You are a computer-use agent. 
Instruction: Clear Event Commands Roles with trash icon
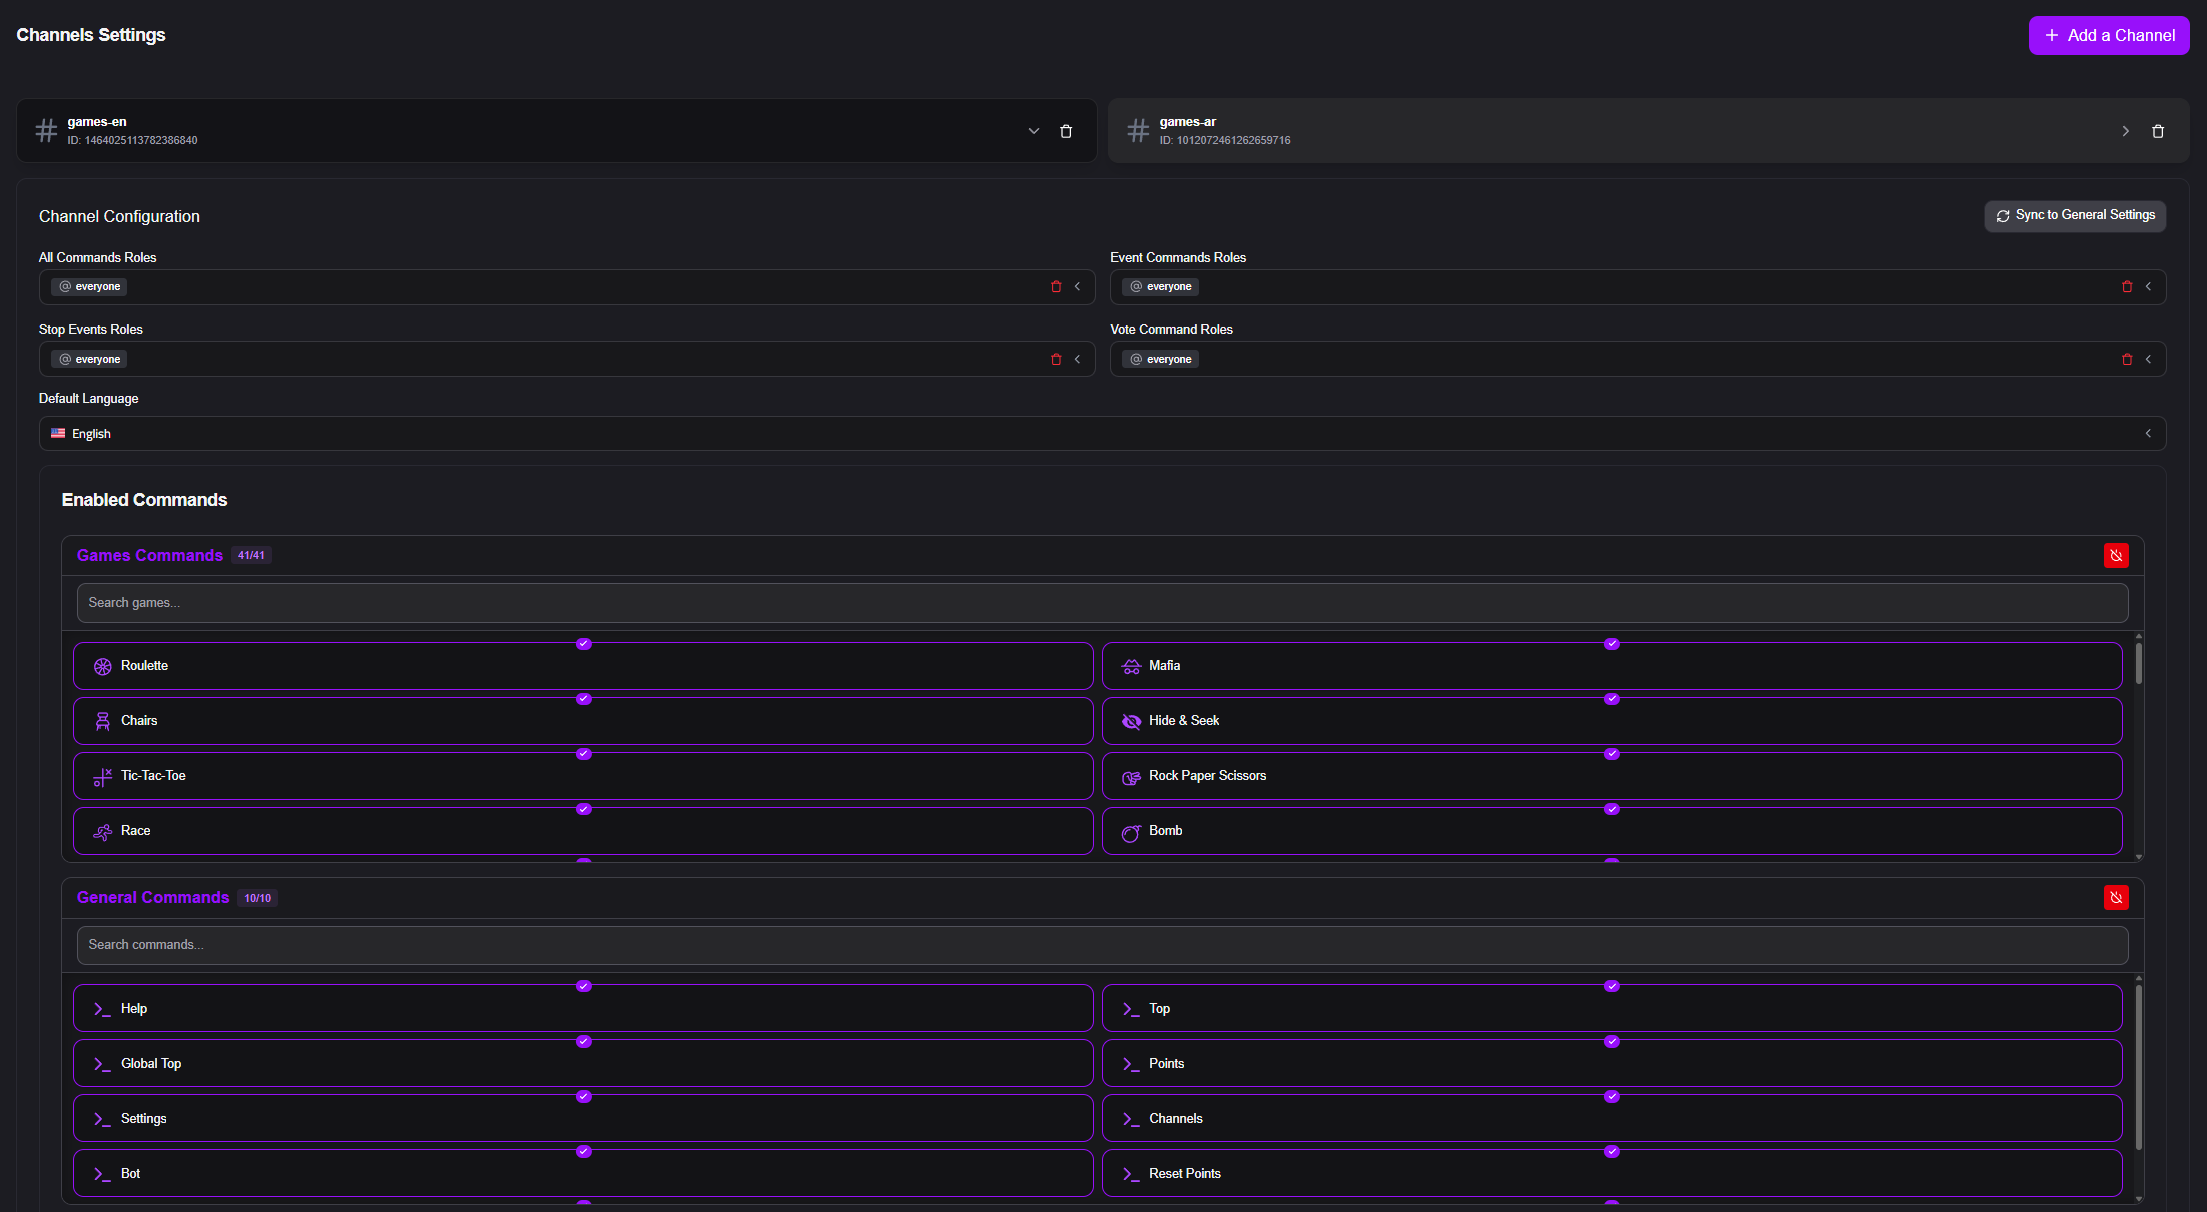tap(2127, 287)
